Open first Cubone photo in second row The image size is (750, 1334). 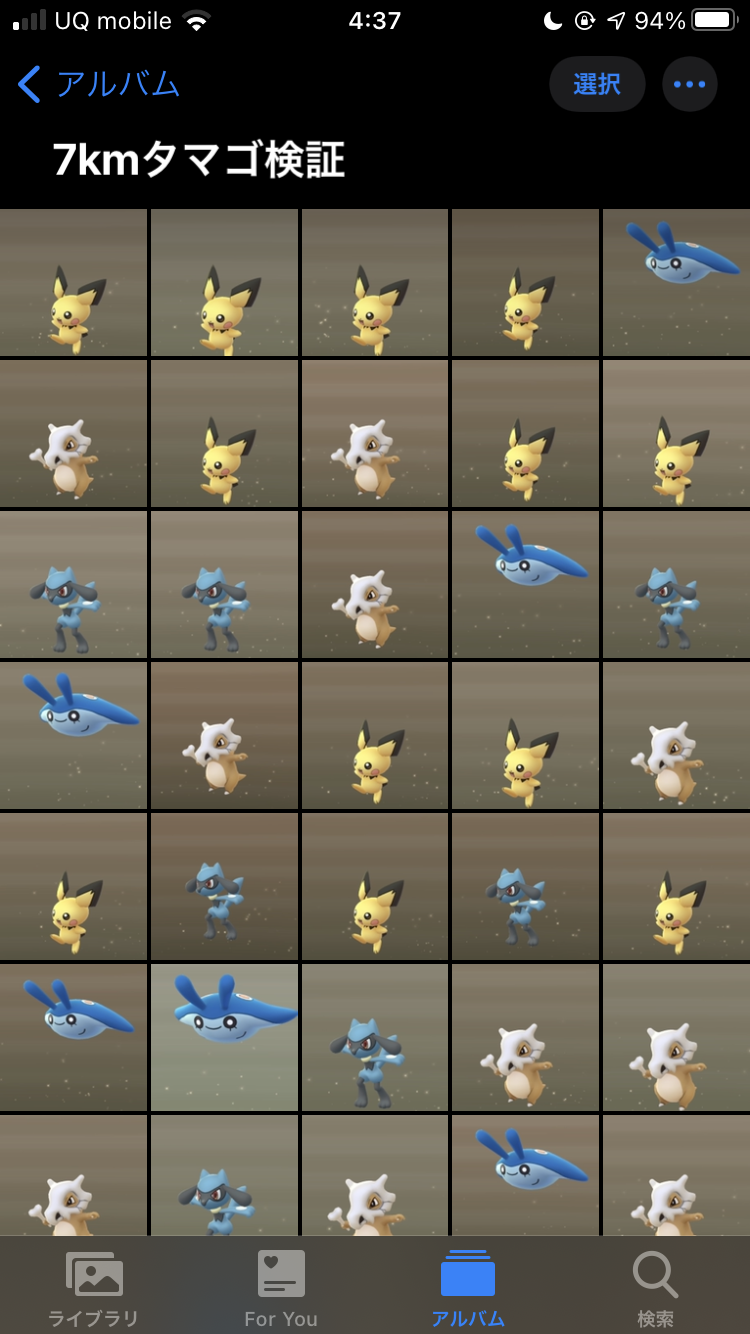pos(74,434)
